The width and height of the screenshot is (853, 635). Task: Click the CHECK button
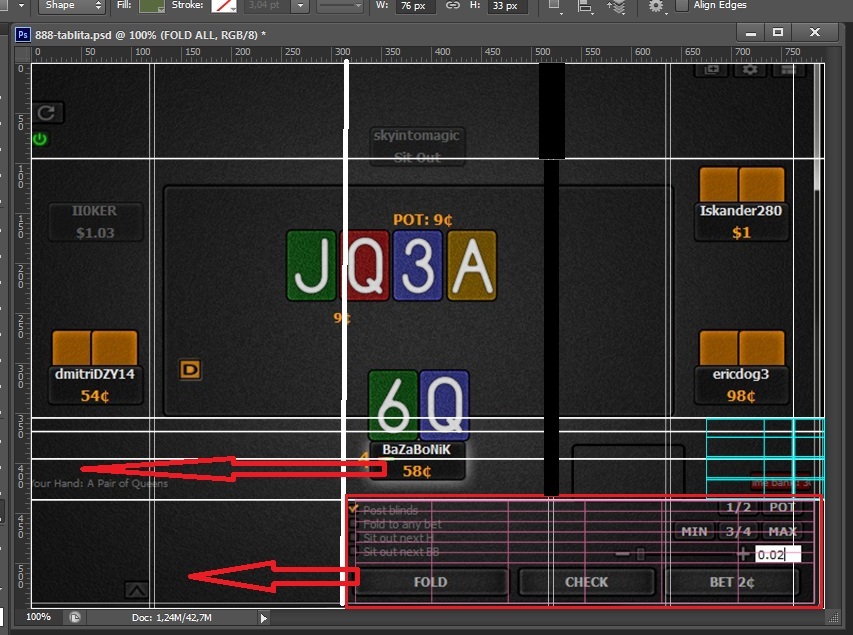(586, 582)
